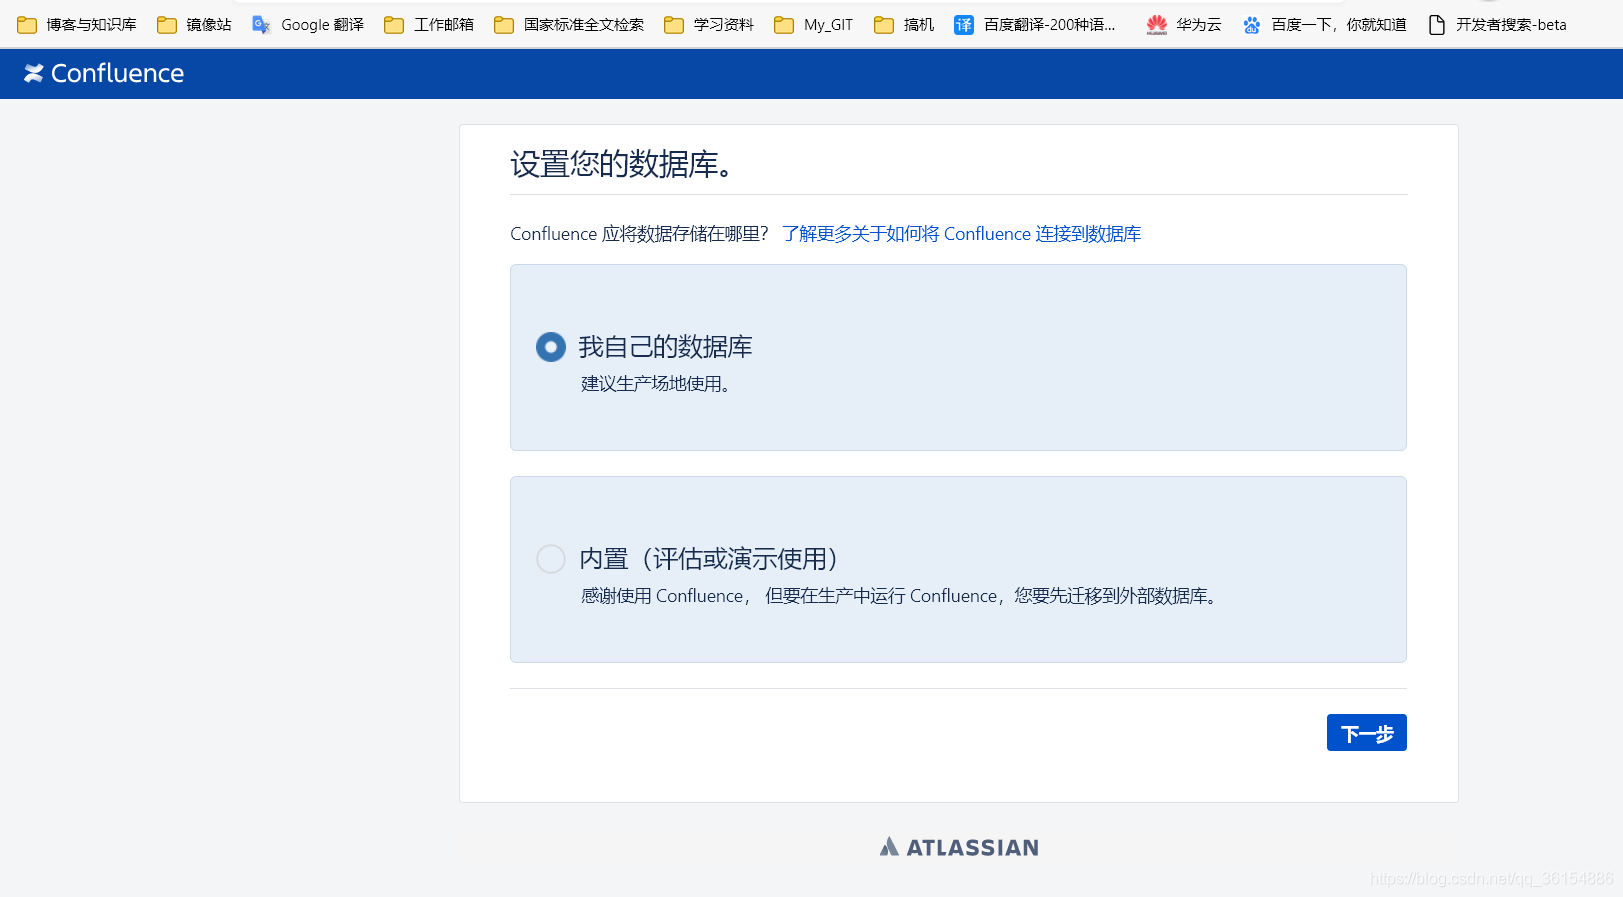Open the 搞机 bookmark folder
1623x897 pixels.
pyautogui.click(x=904, y=24)
